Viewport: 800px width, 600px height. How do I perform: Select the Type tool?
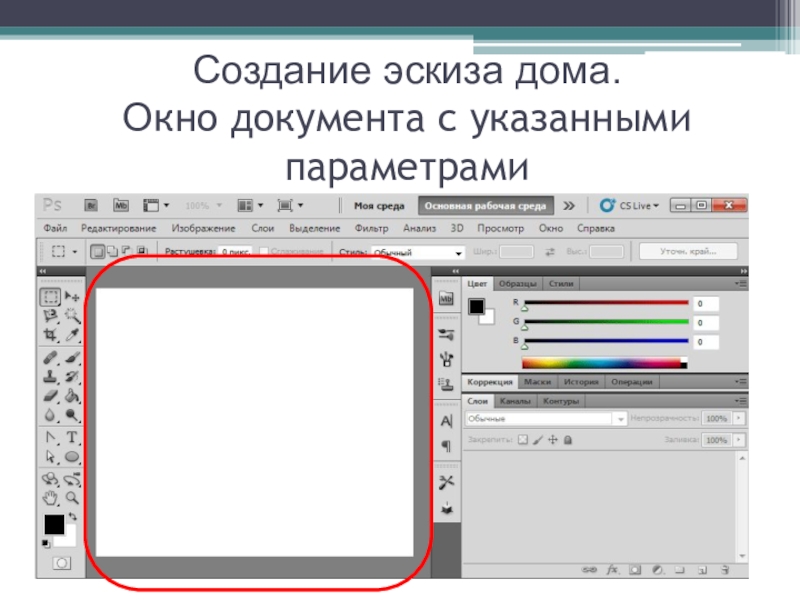(x=72, y=438)
